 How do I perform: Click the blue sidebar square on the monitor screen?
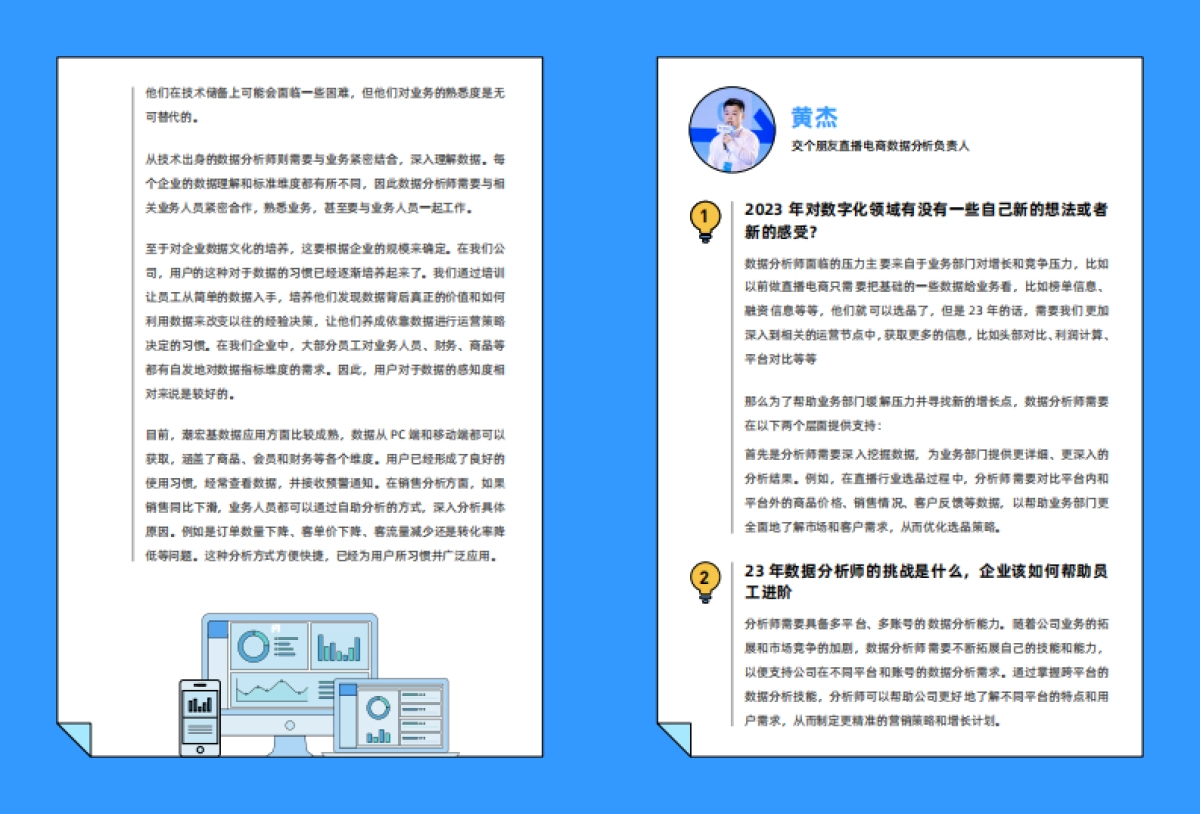(x=216, y=630)
